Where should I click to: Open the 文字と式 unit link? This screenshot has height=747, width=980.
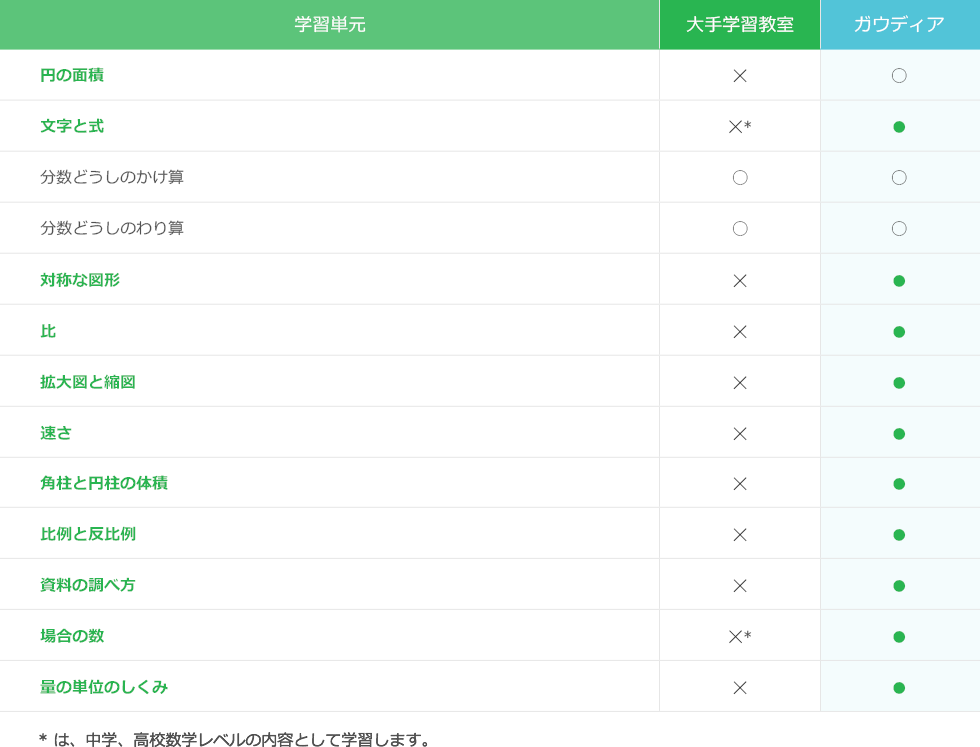(72, 126)
